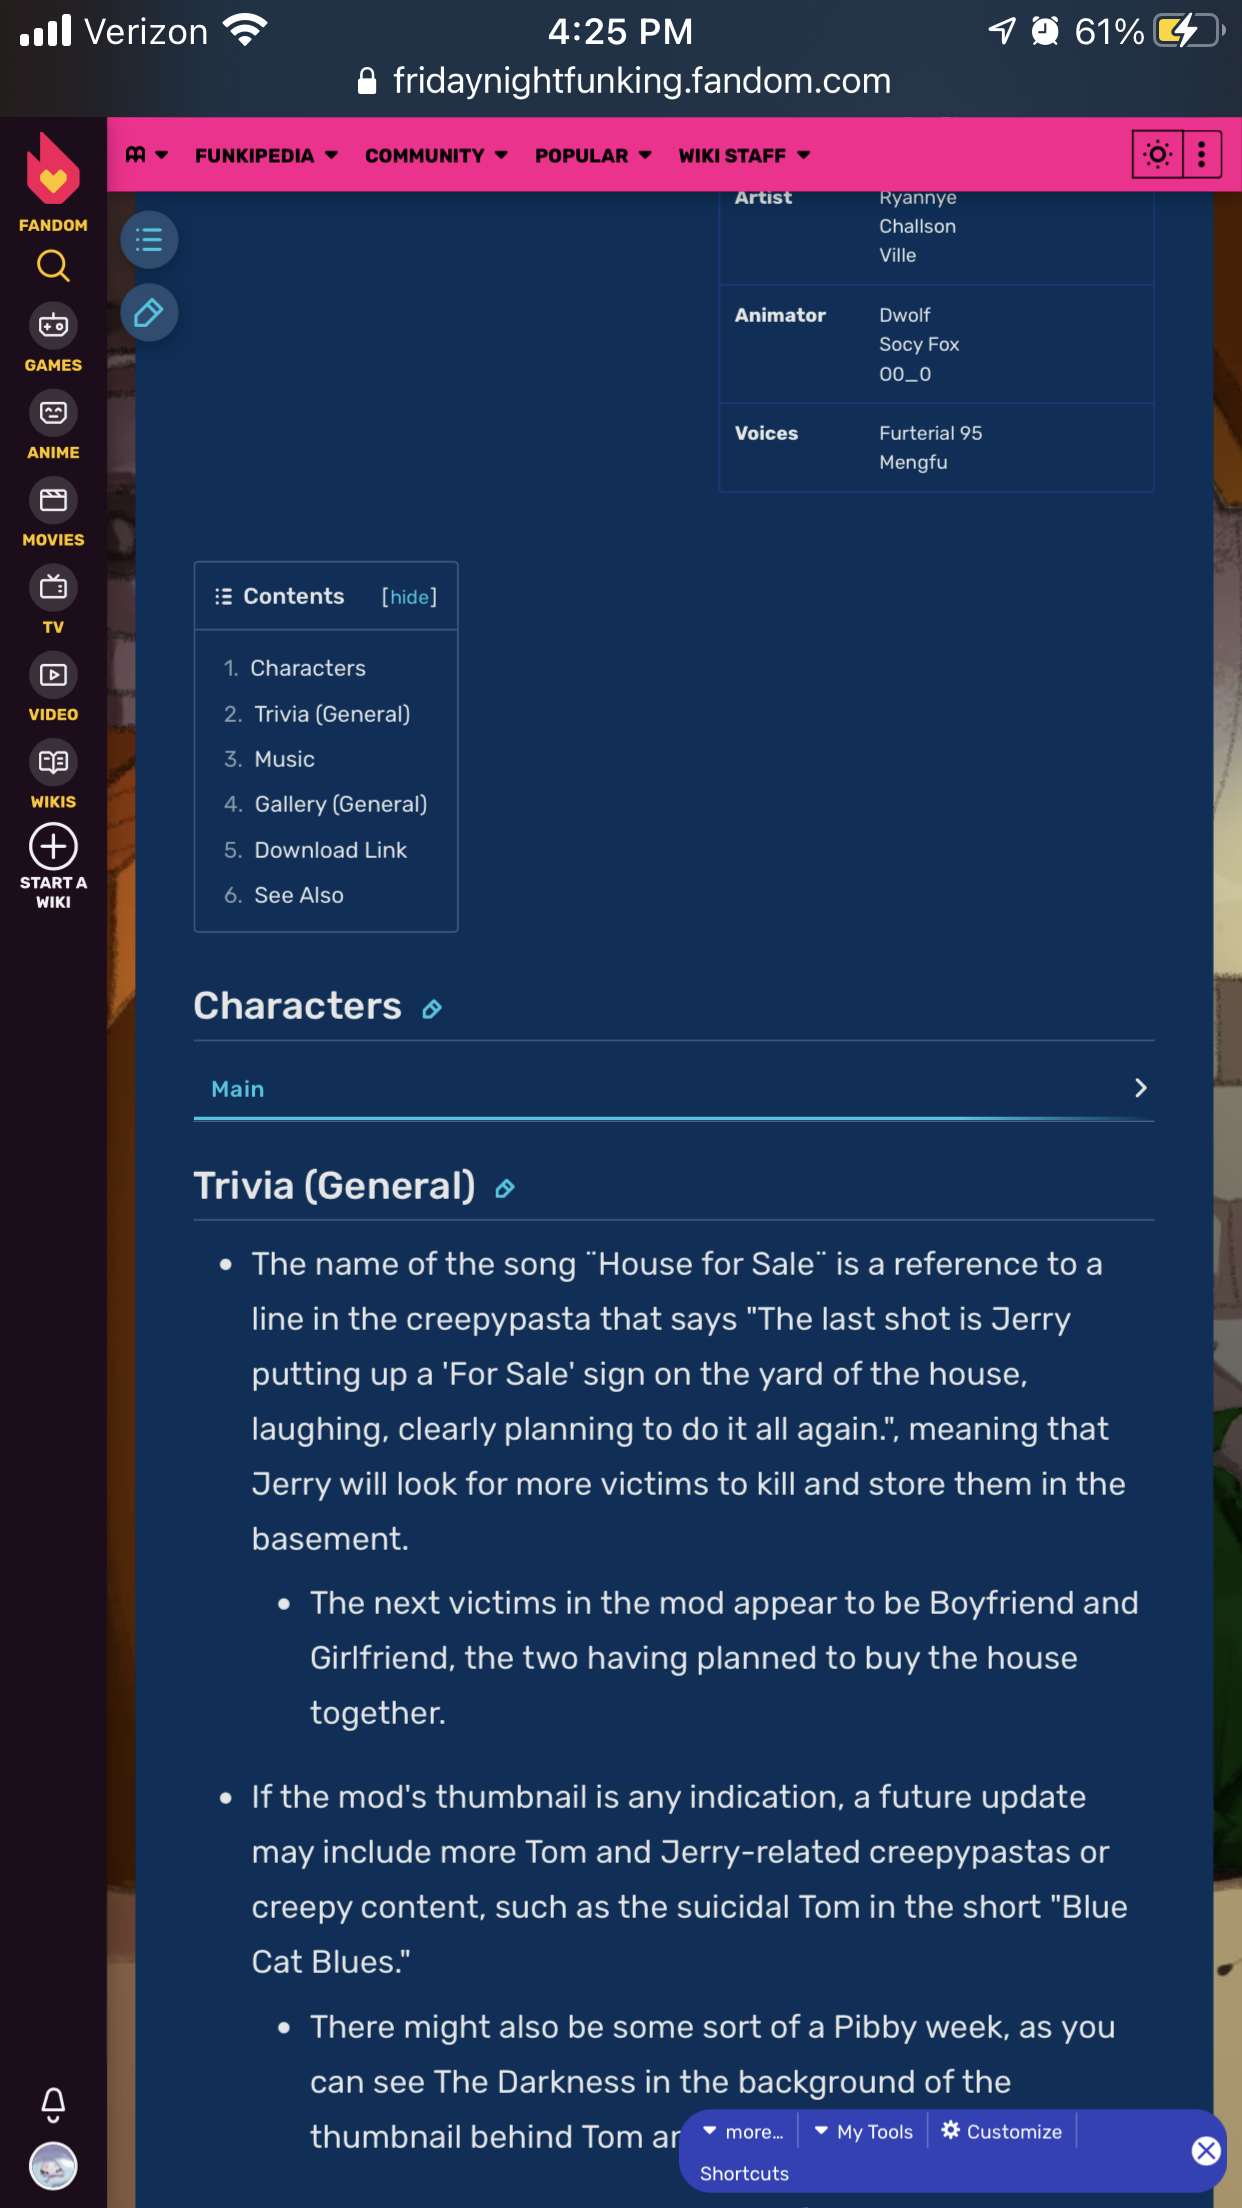Select voice credit "Mengfu"

913,462
